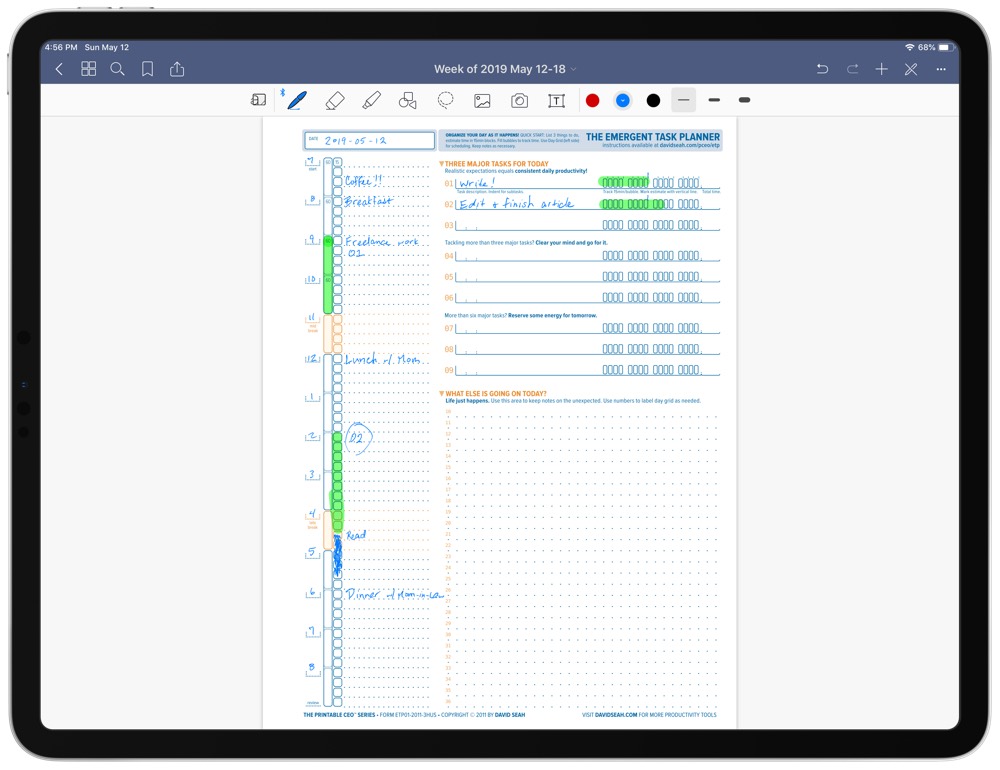Tap the circled '02' annotation
Image resolution: width=1000 pixels, height=770 pixels.
tap(358, 438)
